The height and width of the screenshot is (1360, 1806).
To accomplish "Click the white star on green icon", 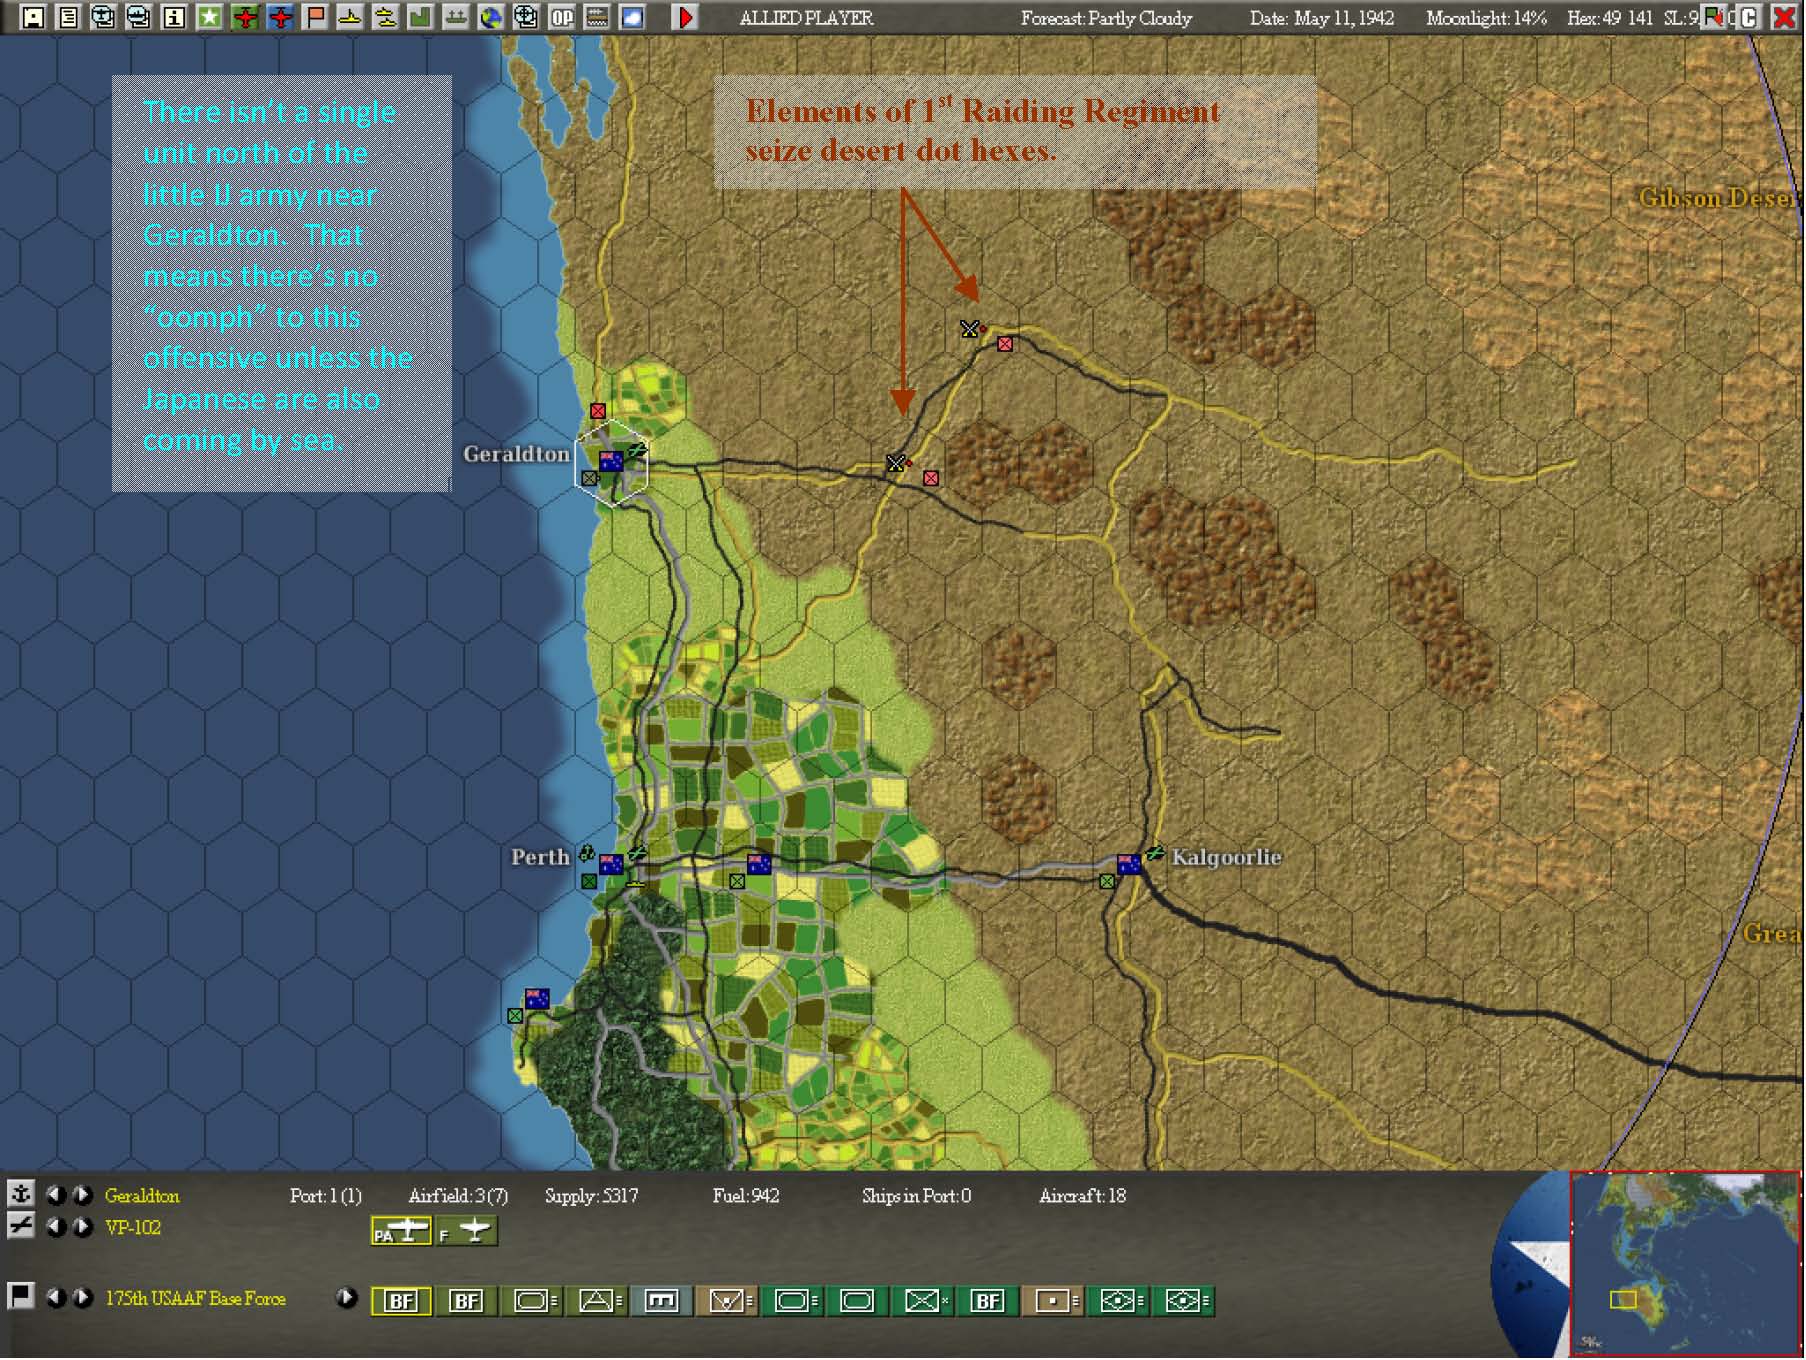I will point(209,17).
